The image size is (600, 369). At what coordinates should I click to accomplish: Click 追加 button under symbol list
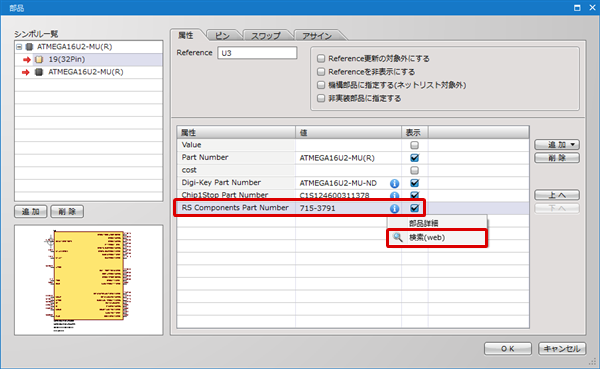(x=31, y=211)
